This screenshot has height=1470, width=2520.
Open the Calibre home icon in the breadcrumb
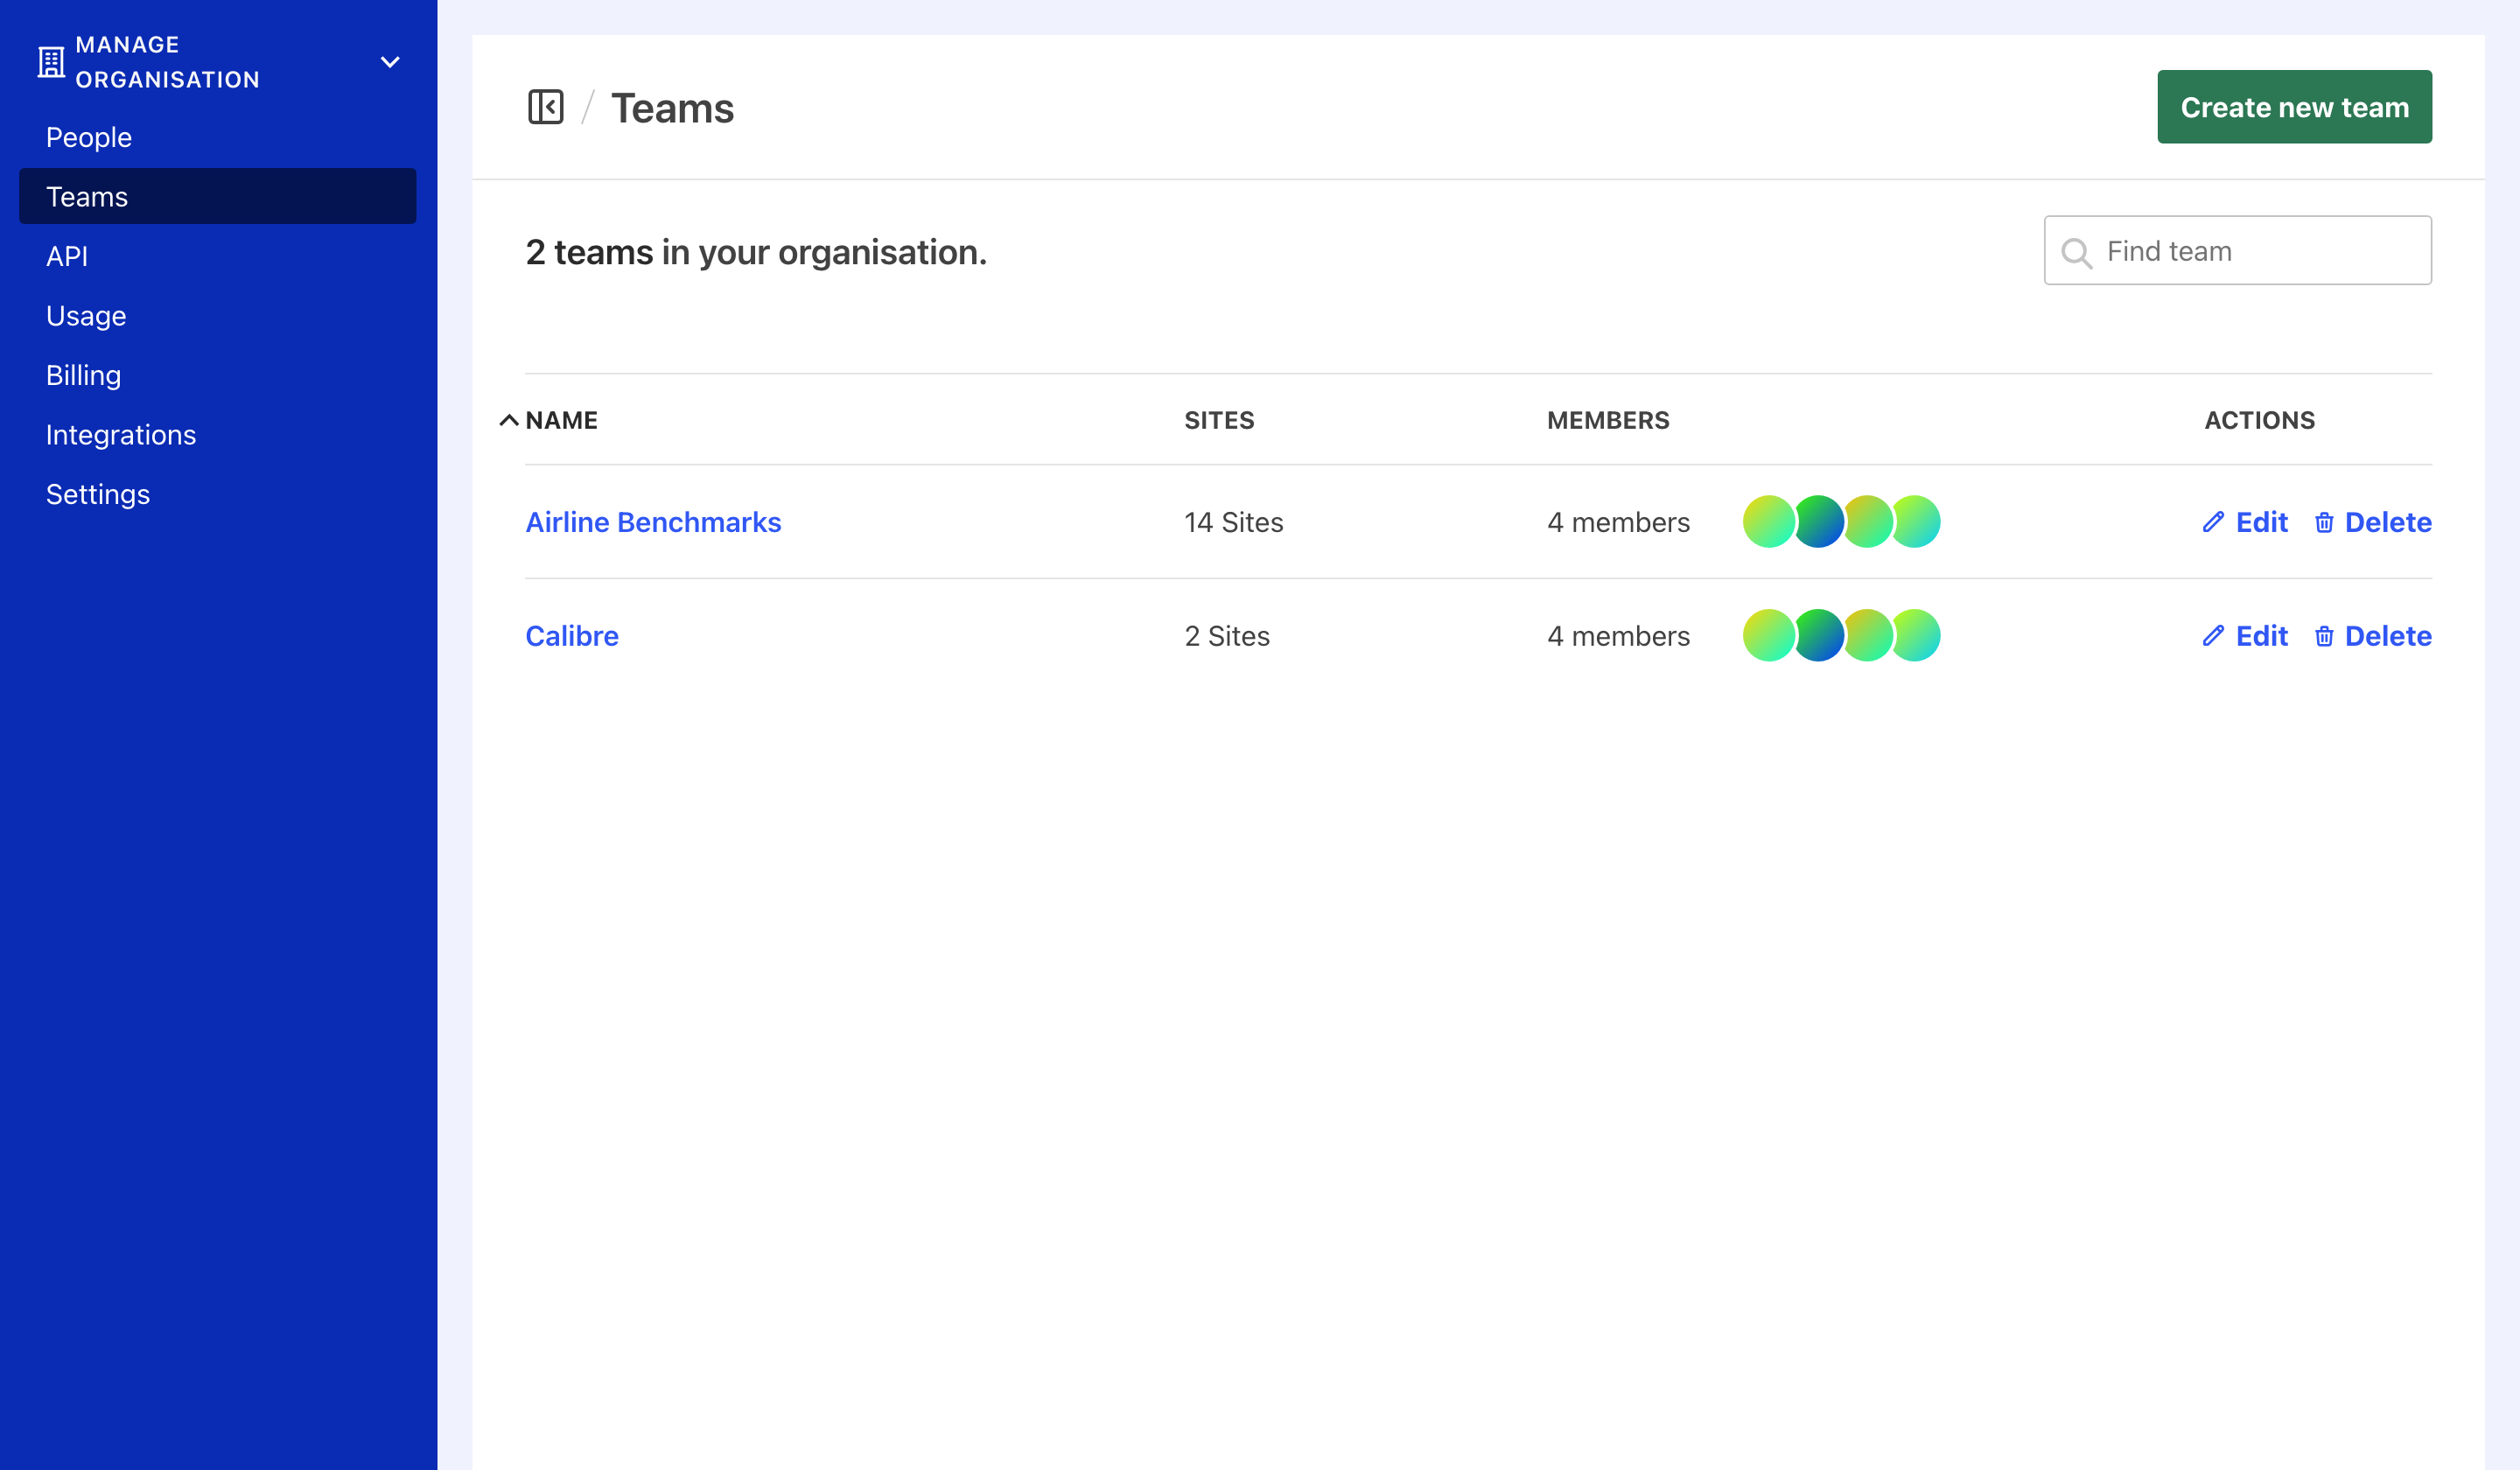[548, 107]
